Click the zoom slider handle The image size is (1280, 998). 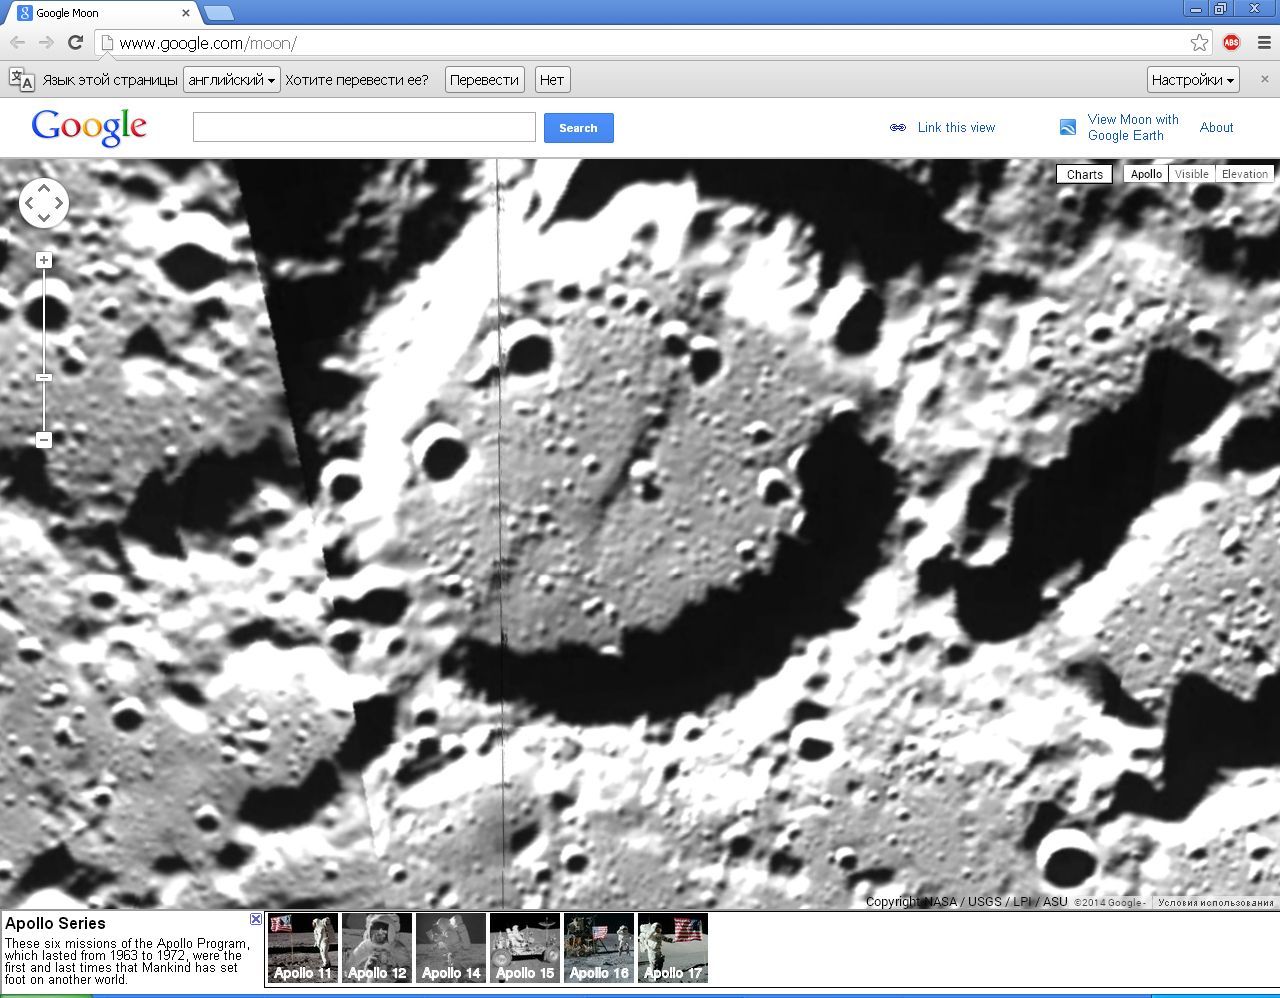[x=43, y=377]
